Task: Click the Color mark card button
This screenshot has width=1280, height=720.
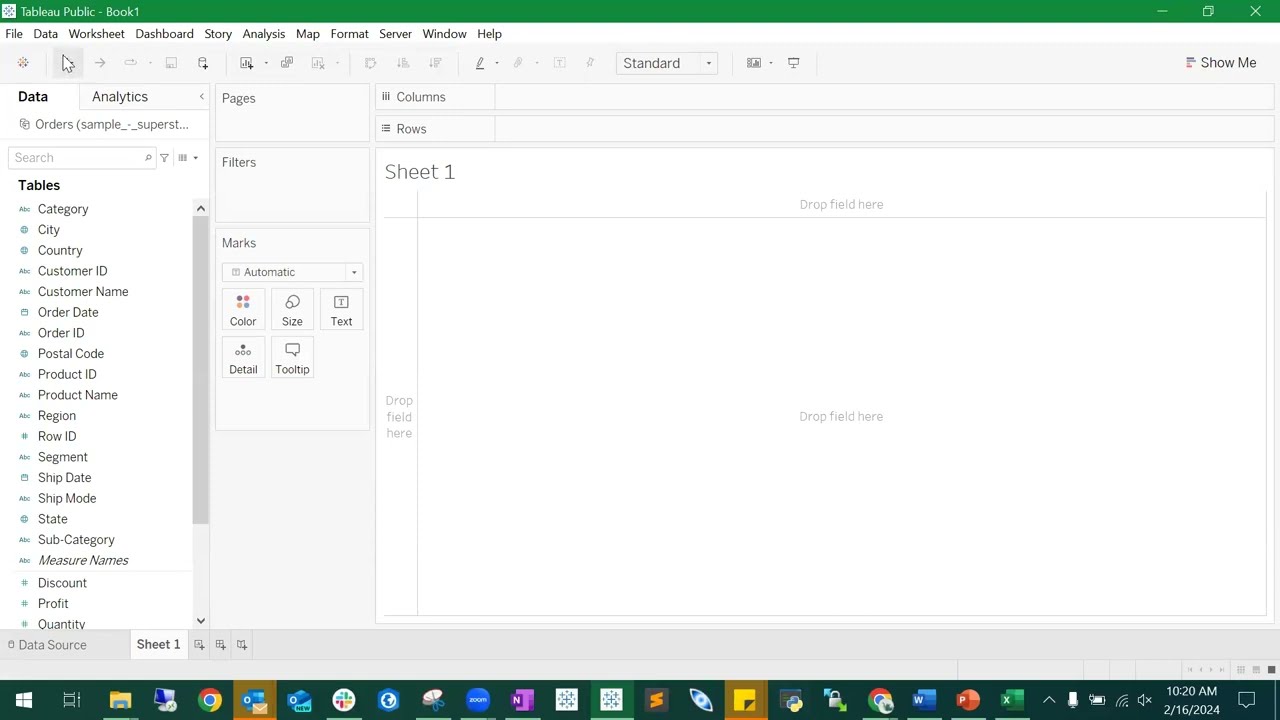Action: [x=243, y=310]
